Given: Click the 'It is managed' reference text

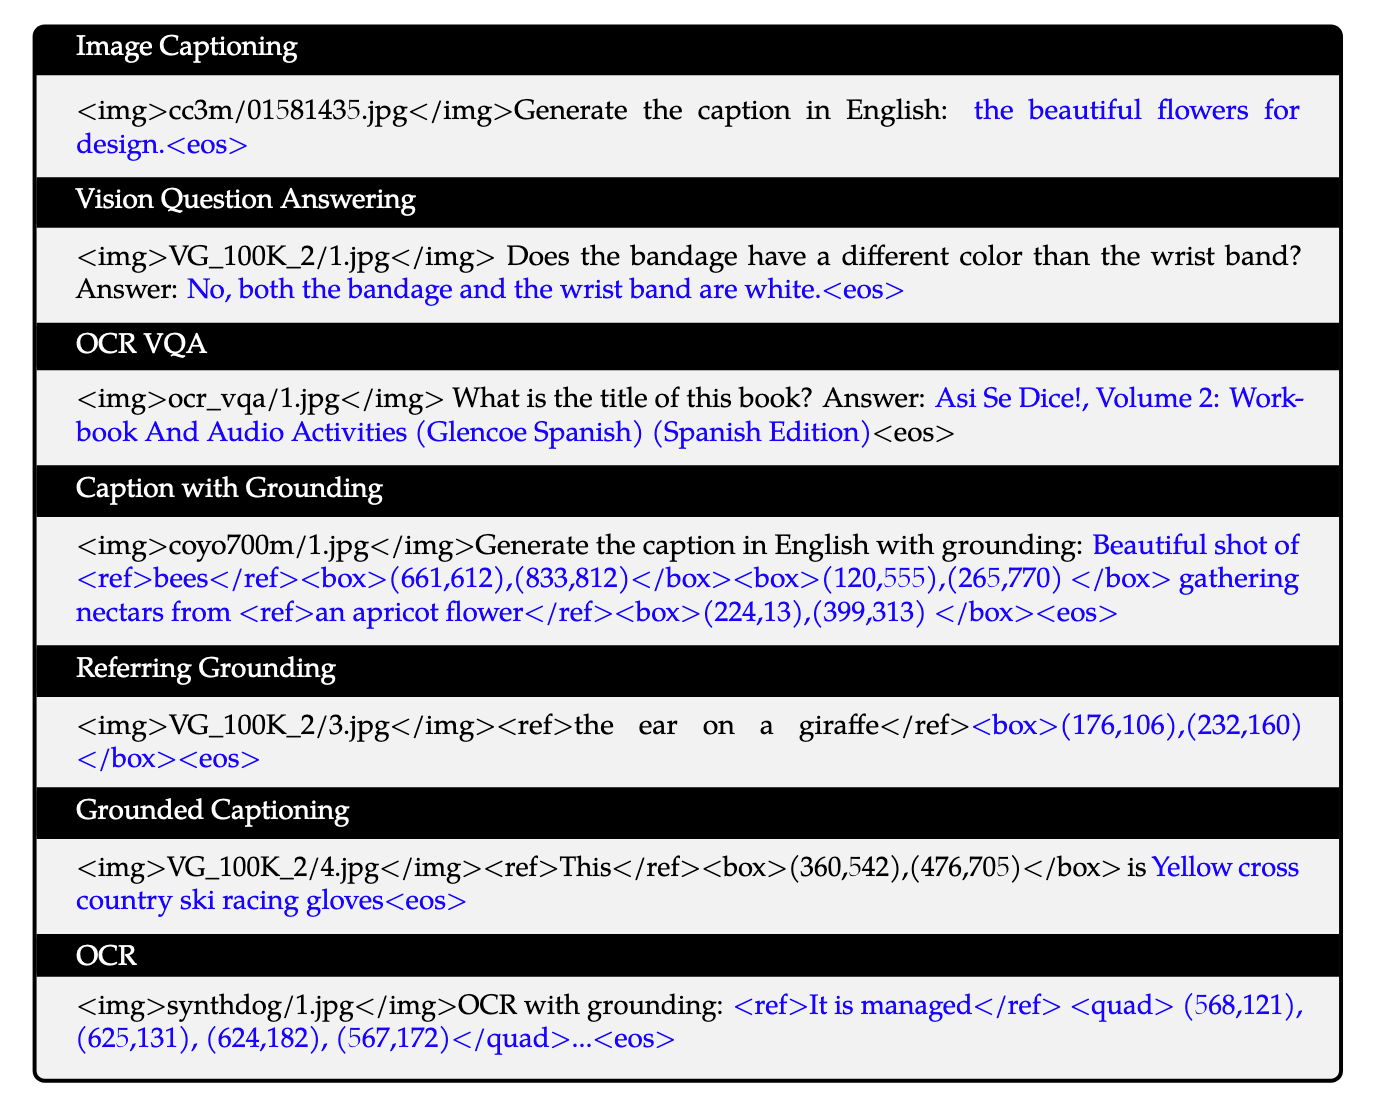Looking at the screenshot, I should [890, 1006].
